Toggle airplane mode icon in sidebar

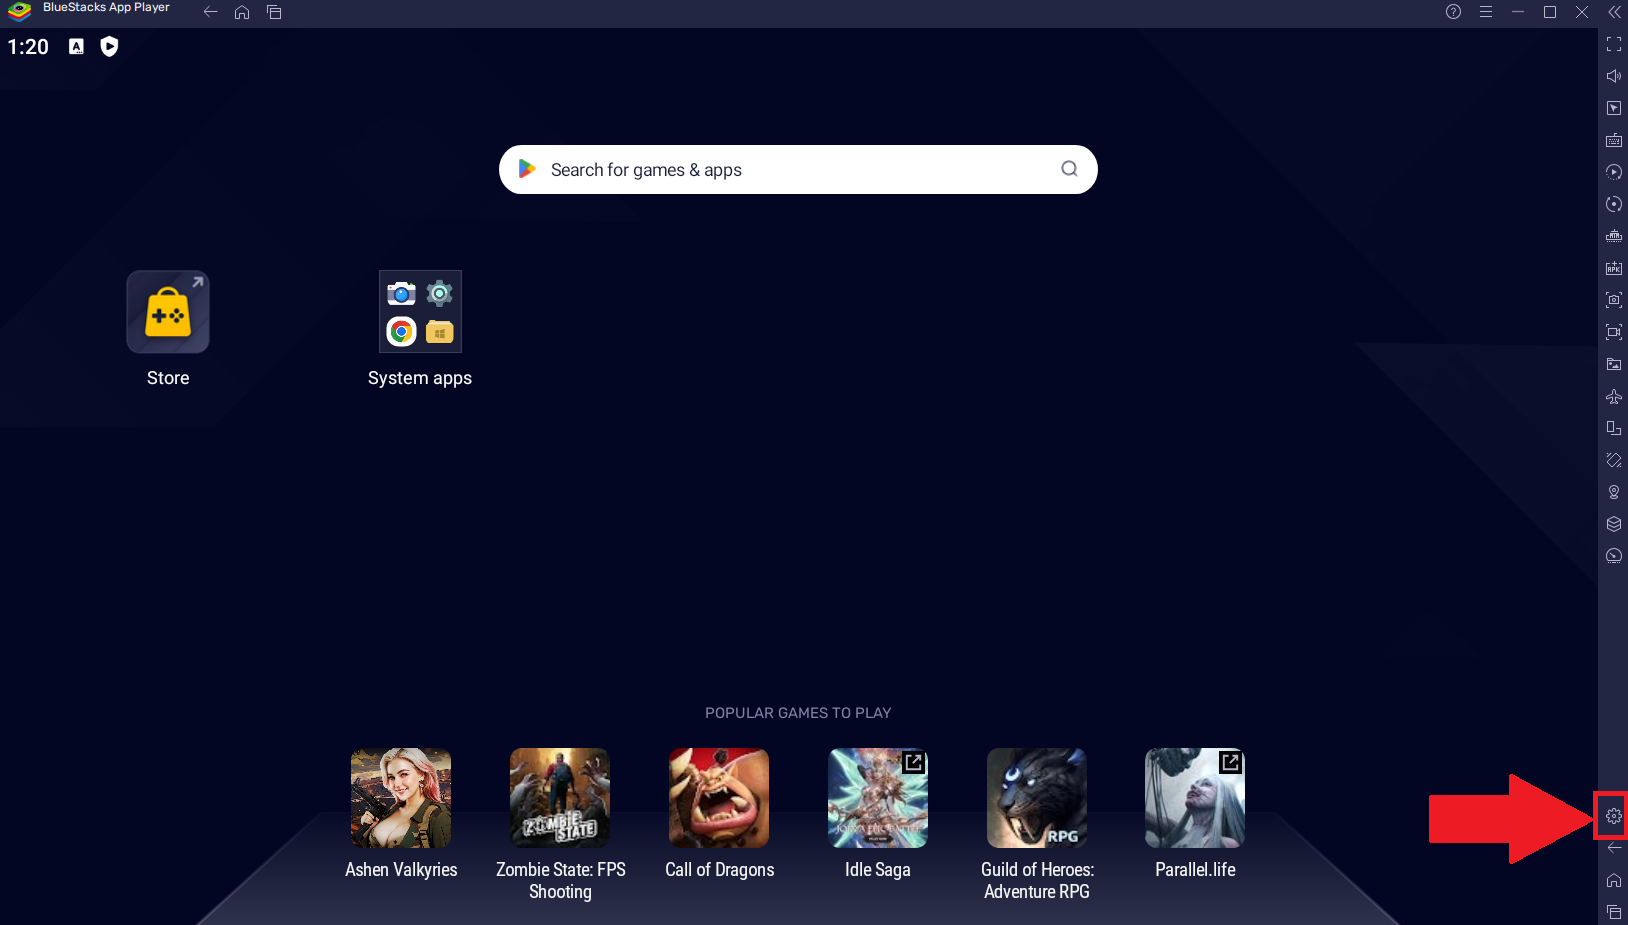[1613, 396]
